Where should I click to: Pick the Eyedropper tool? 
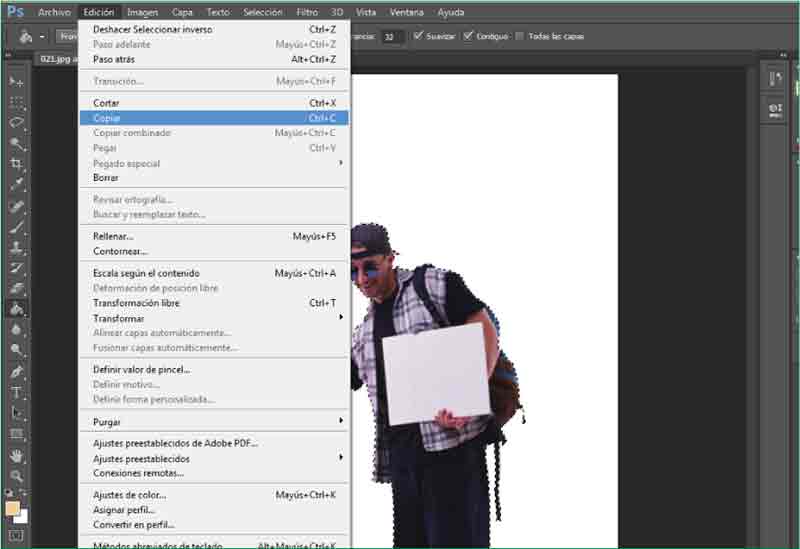tap(17, 185)
